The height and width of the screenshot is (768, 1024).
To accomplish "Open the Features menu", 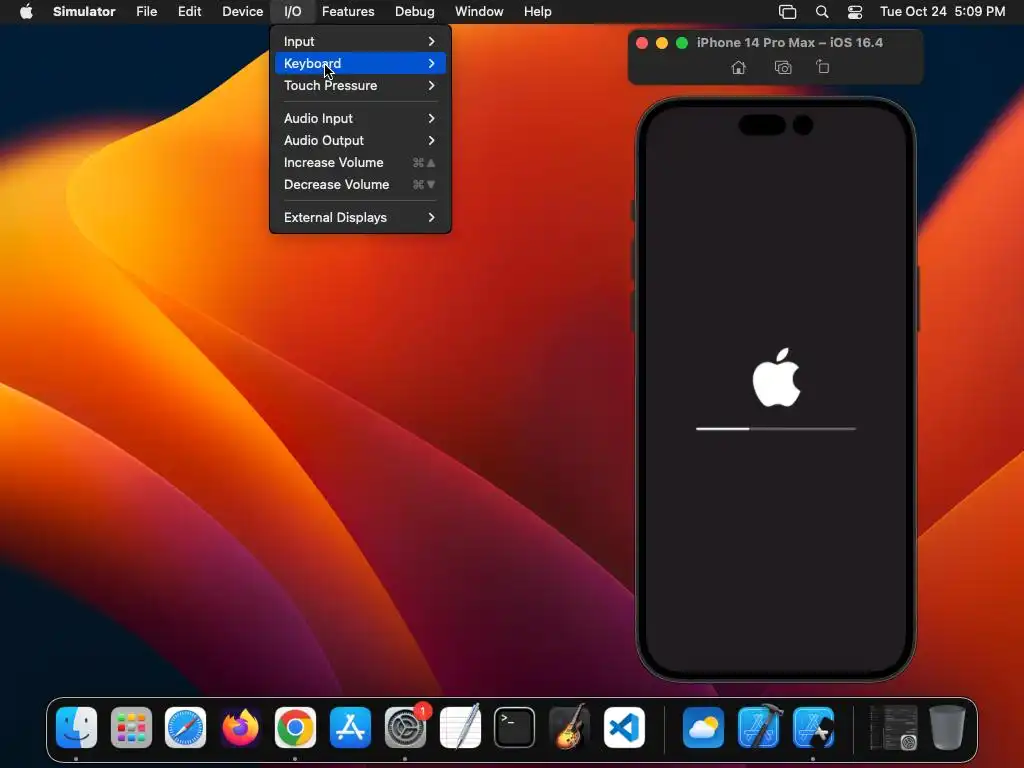I will (x=348, y=12).
